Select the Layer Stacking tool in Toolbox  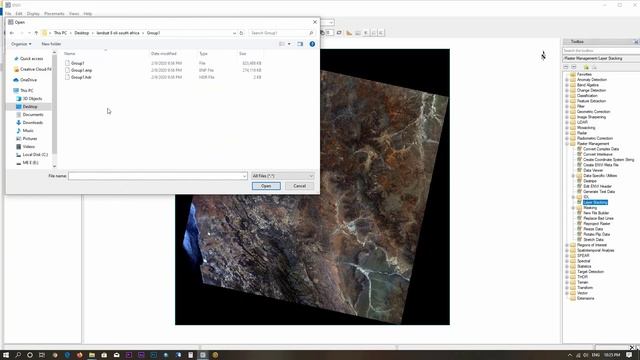coord(595,202)
